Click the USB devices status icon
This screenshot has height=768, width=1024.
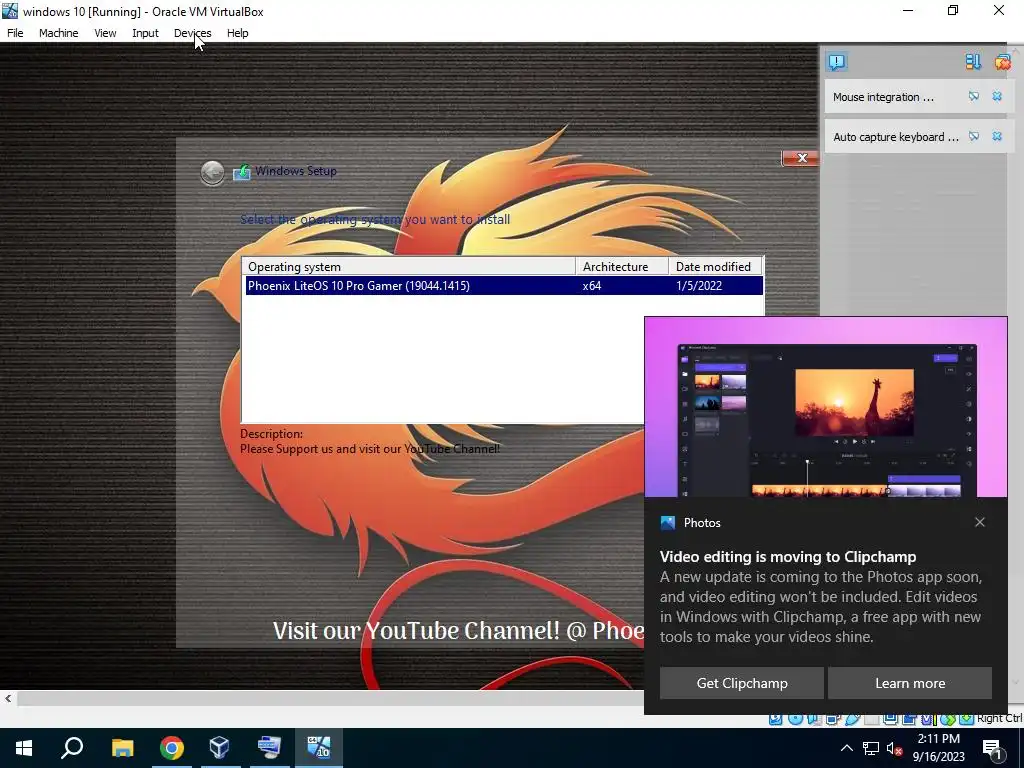(852, 719)
